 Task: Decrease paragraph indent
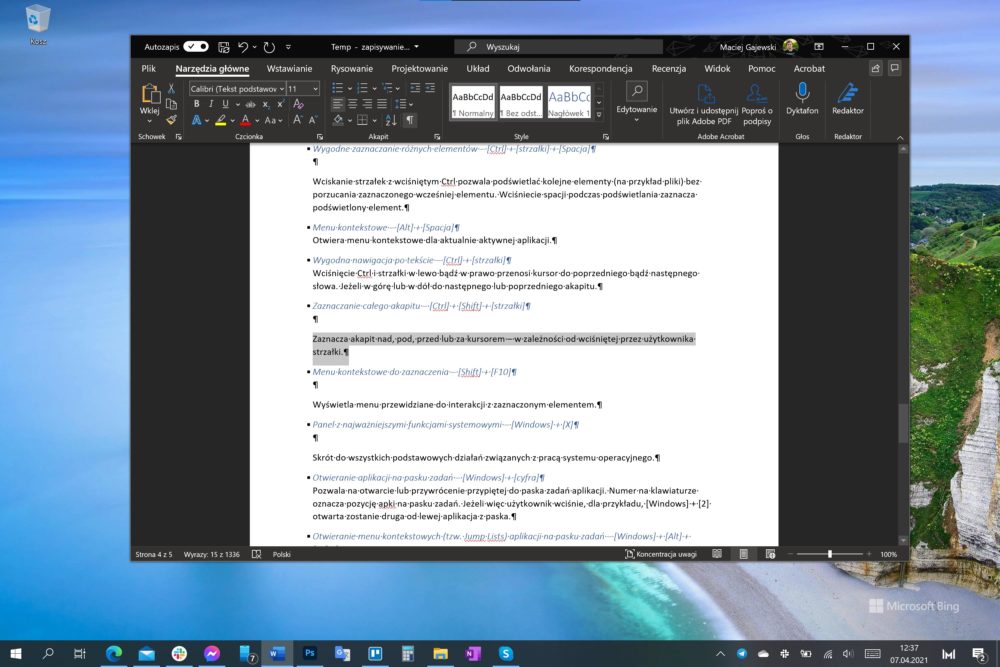point(415,88)
